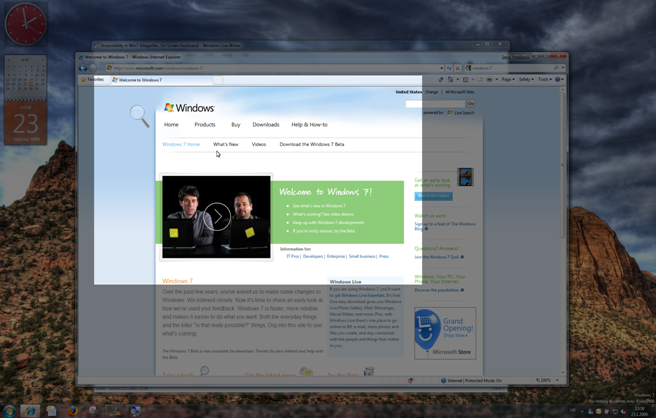Click the Developers link
The width and height of the screenshot is (656, 418).
click(x=313, y=256)
